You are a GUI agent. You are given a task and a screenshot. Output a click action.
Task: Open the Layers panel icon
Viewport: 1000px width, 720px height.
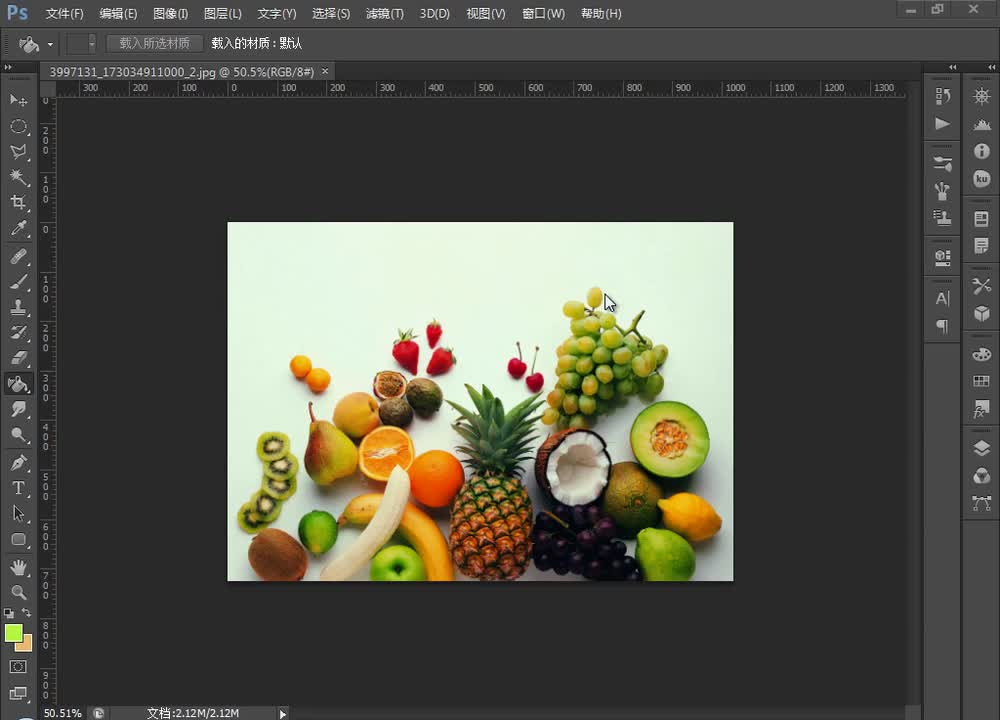click(981, 448)
